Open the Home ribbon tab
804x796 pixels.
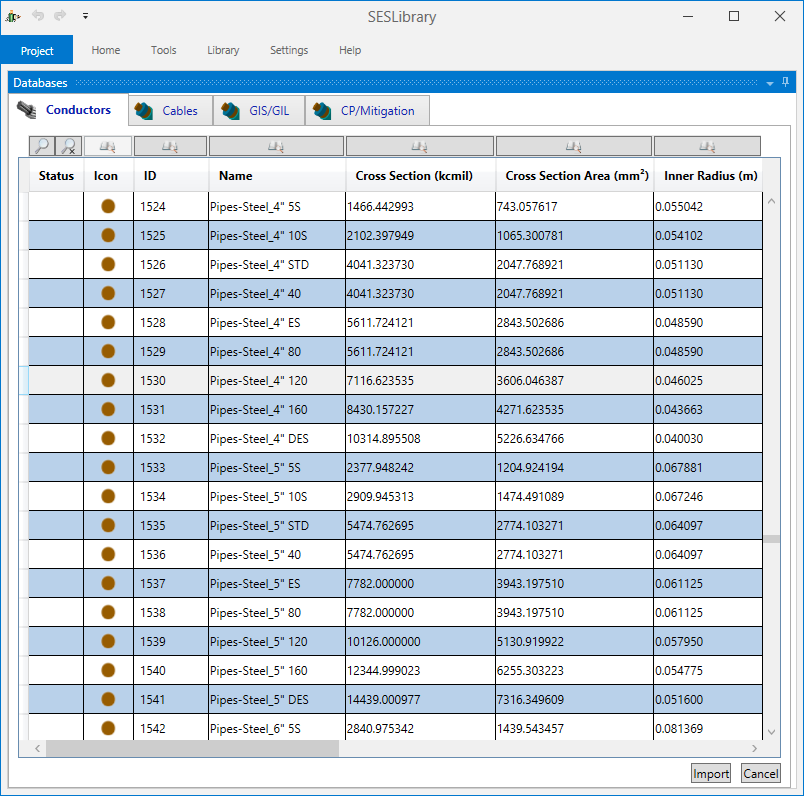106,50
